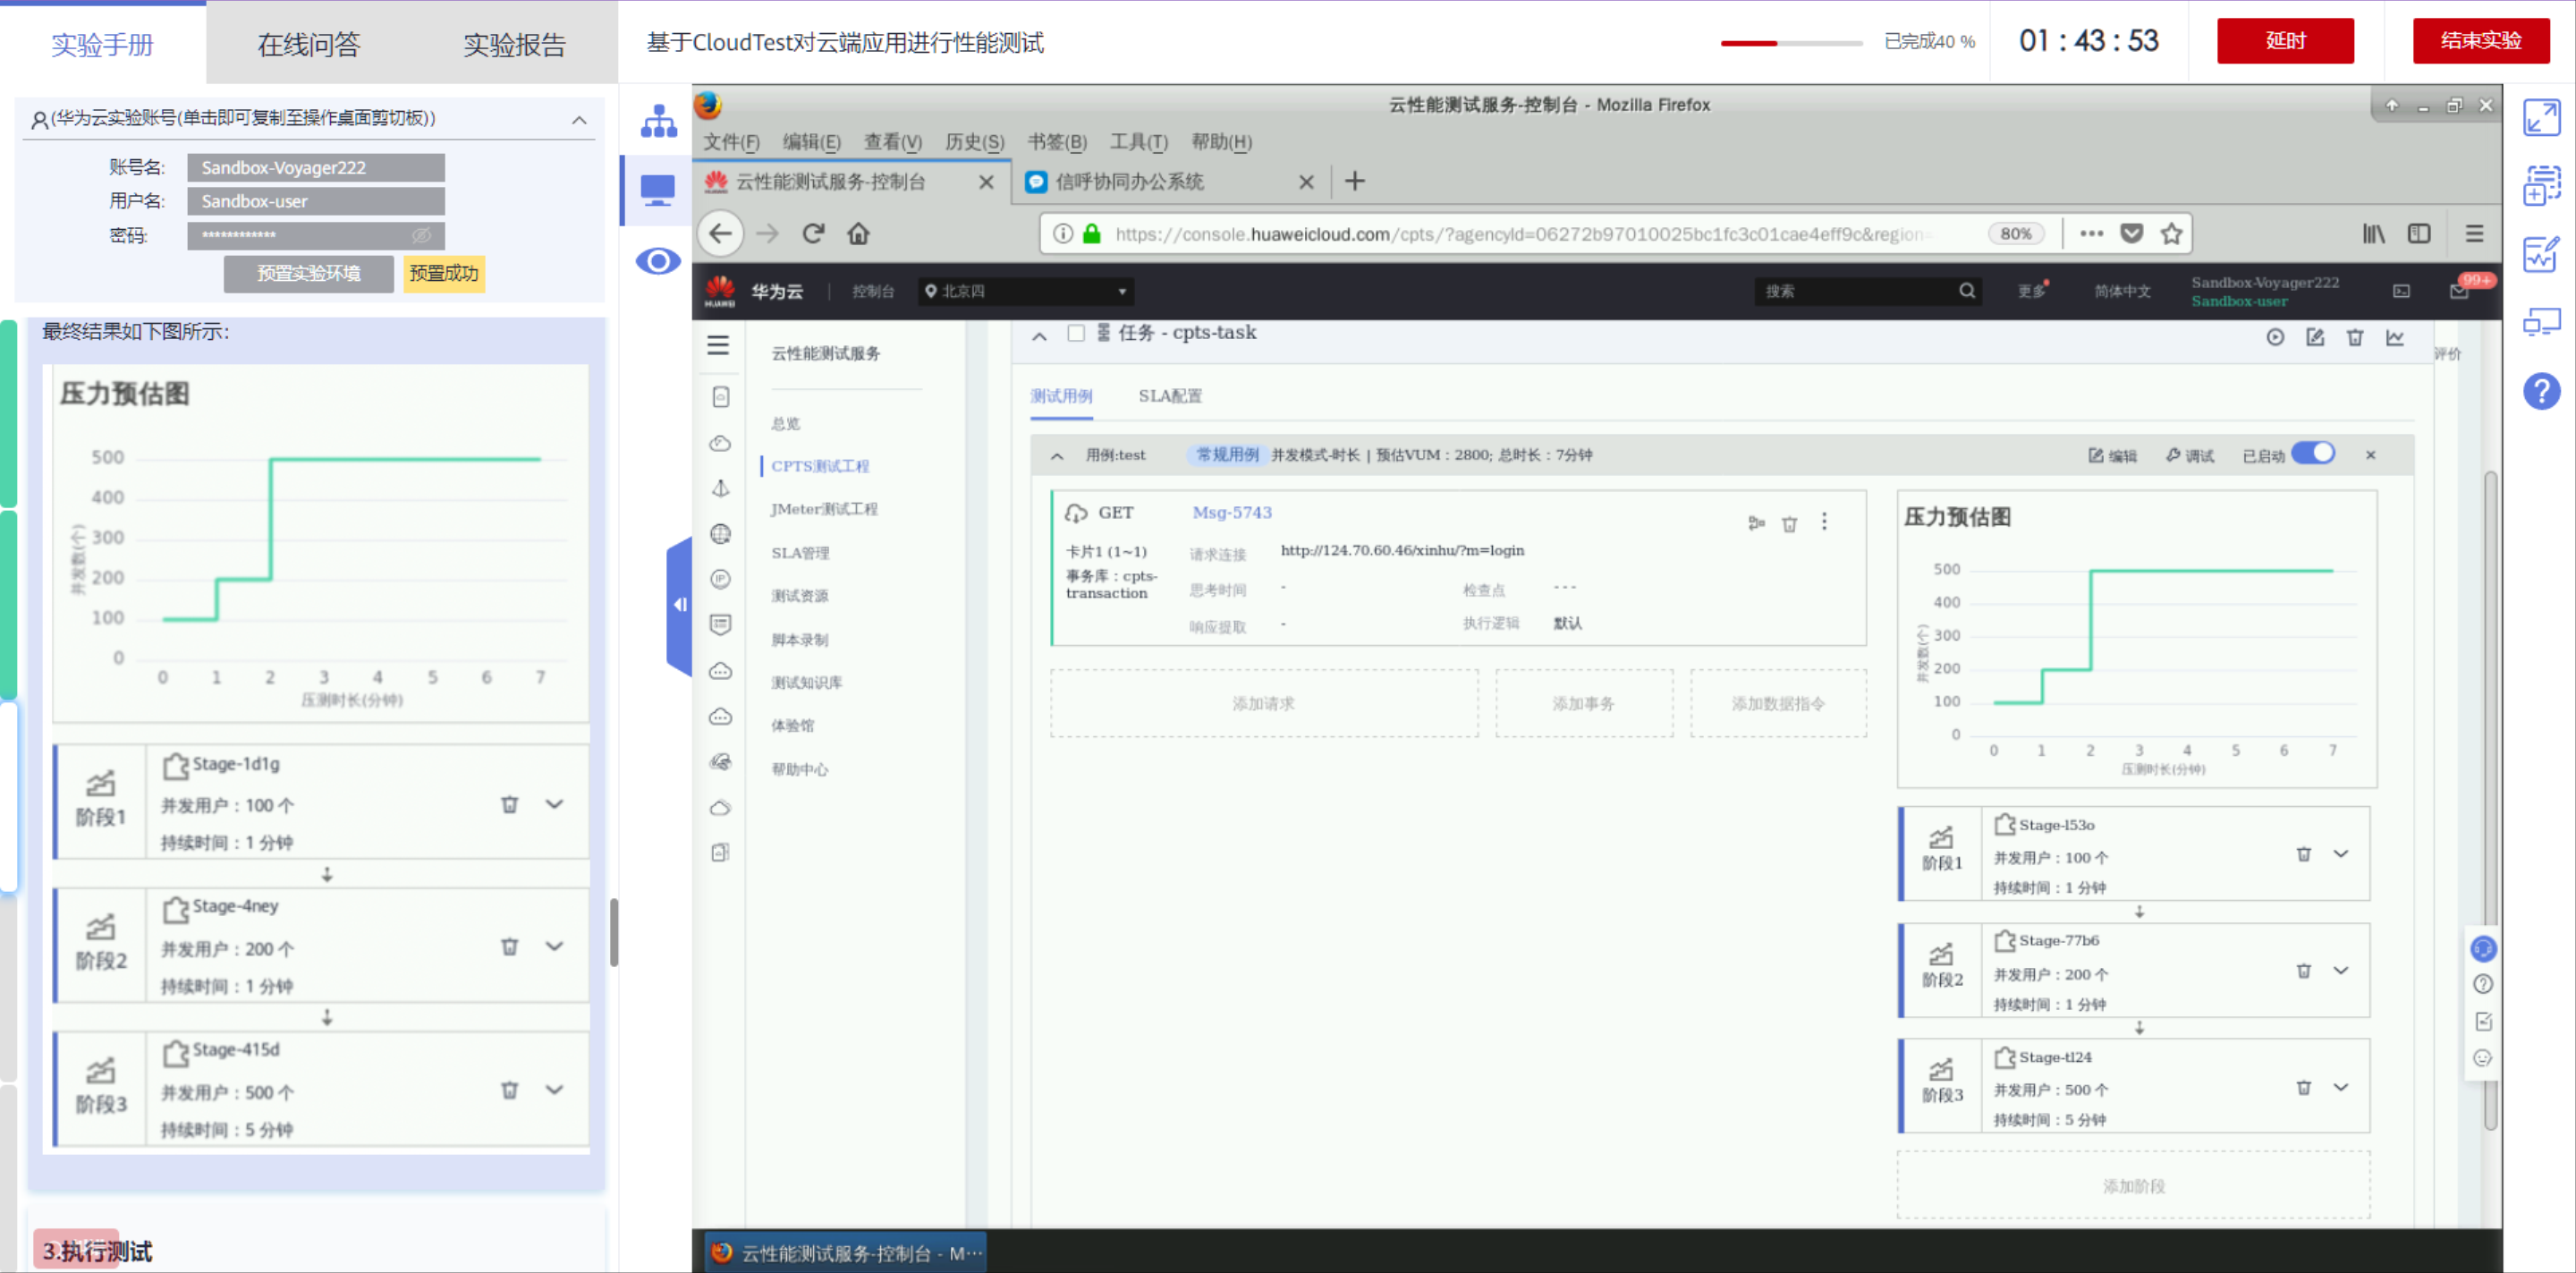Screen dimensions: 2576x1273
Task: Bookmark this page with star icon
Action: [2170, 233]
